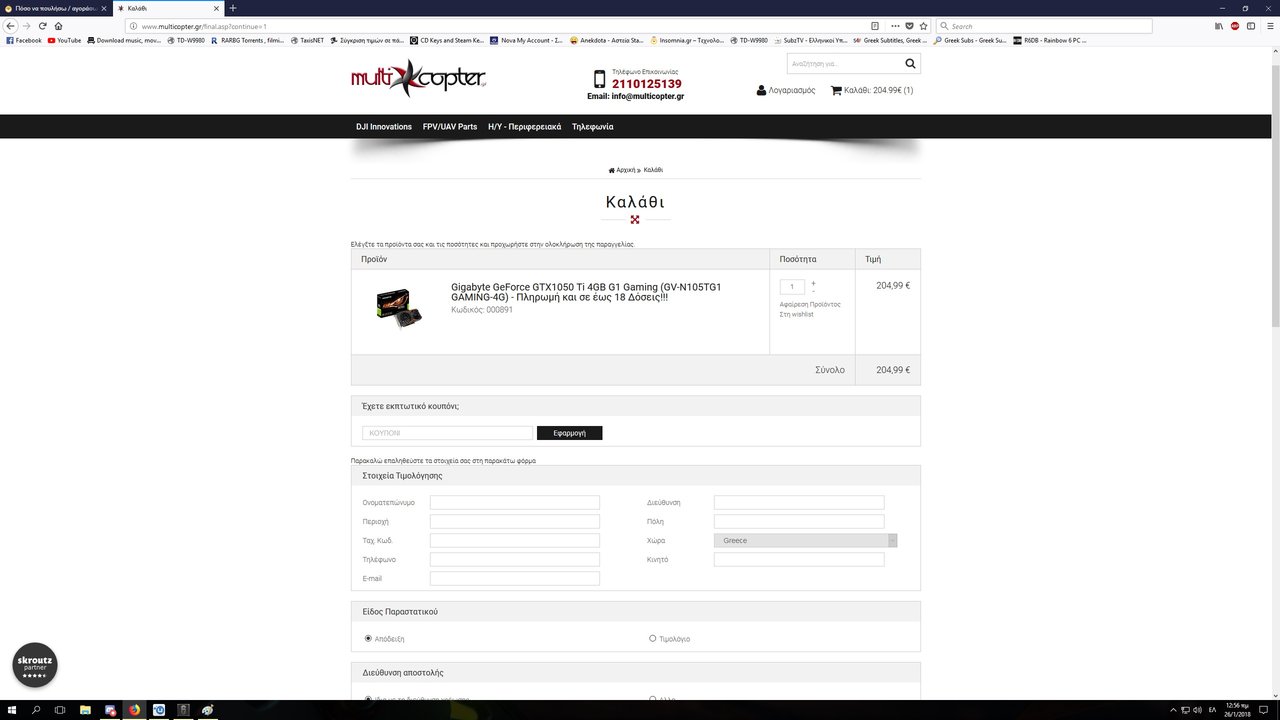Viewport: 1280px width, 720px height.
Task: Open the Firefox library icon
Action: pyautogui.click(x=1219, y=26)
